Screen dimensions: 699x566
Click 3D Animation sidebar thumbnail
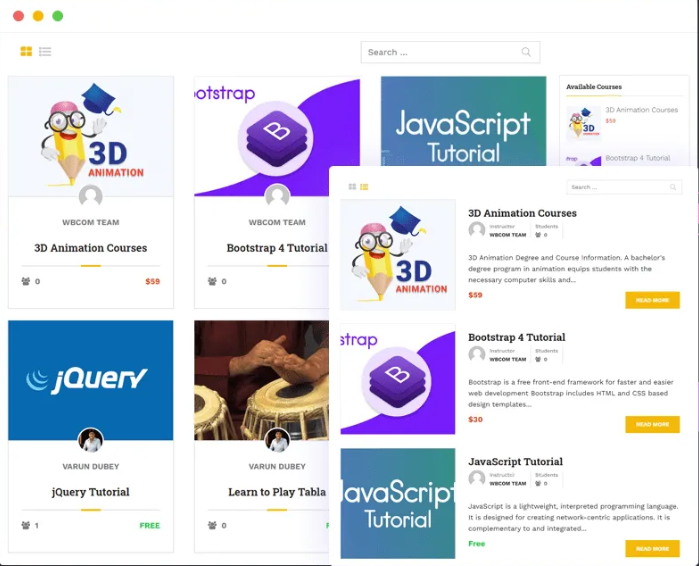(584, 123)
